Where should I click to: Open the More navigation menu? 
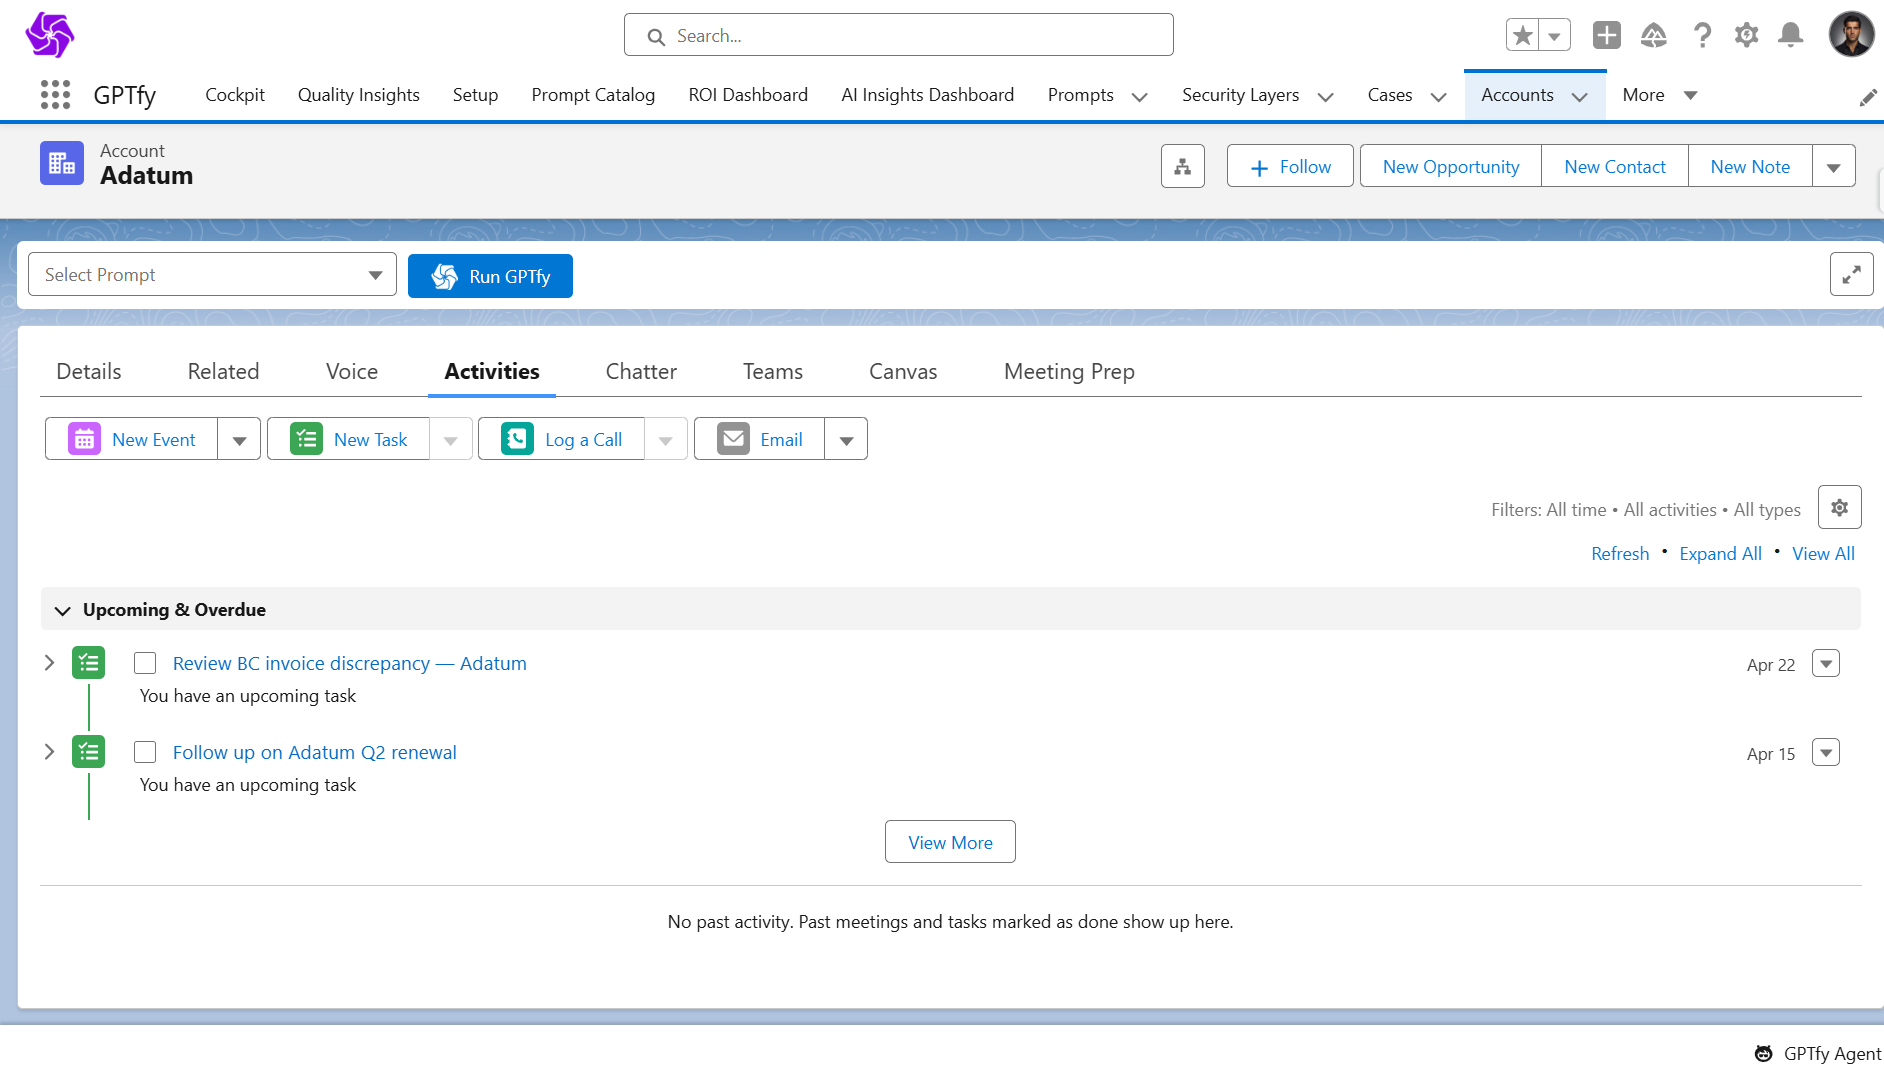[1660, 95]
